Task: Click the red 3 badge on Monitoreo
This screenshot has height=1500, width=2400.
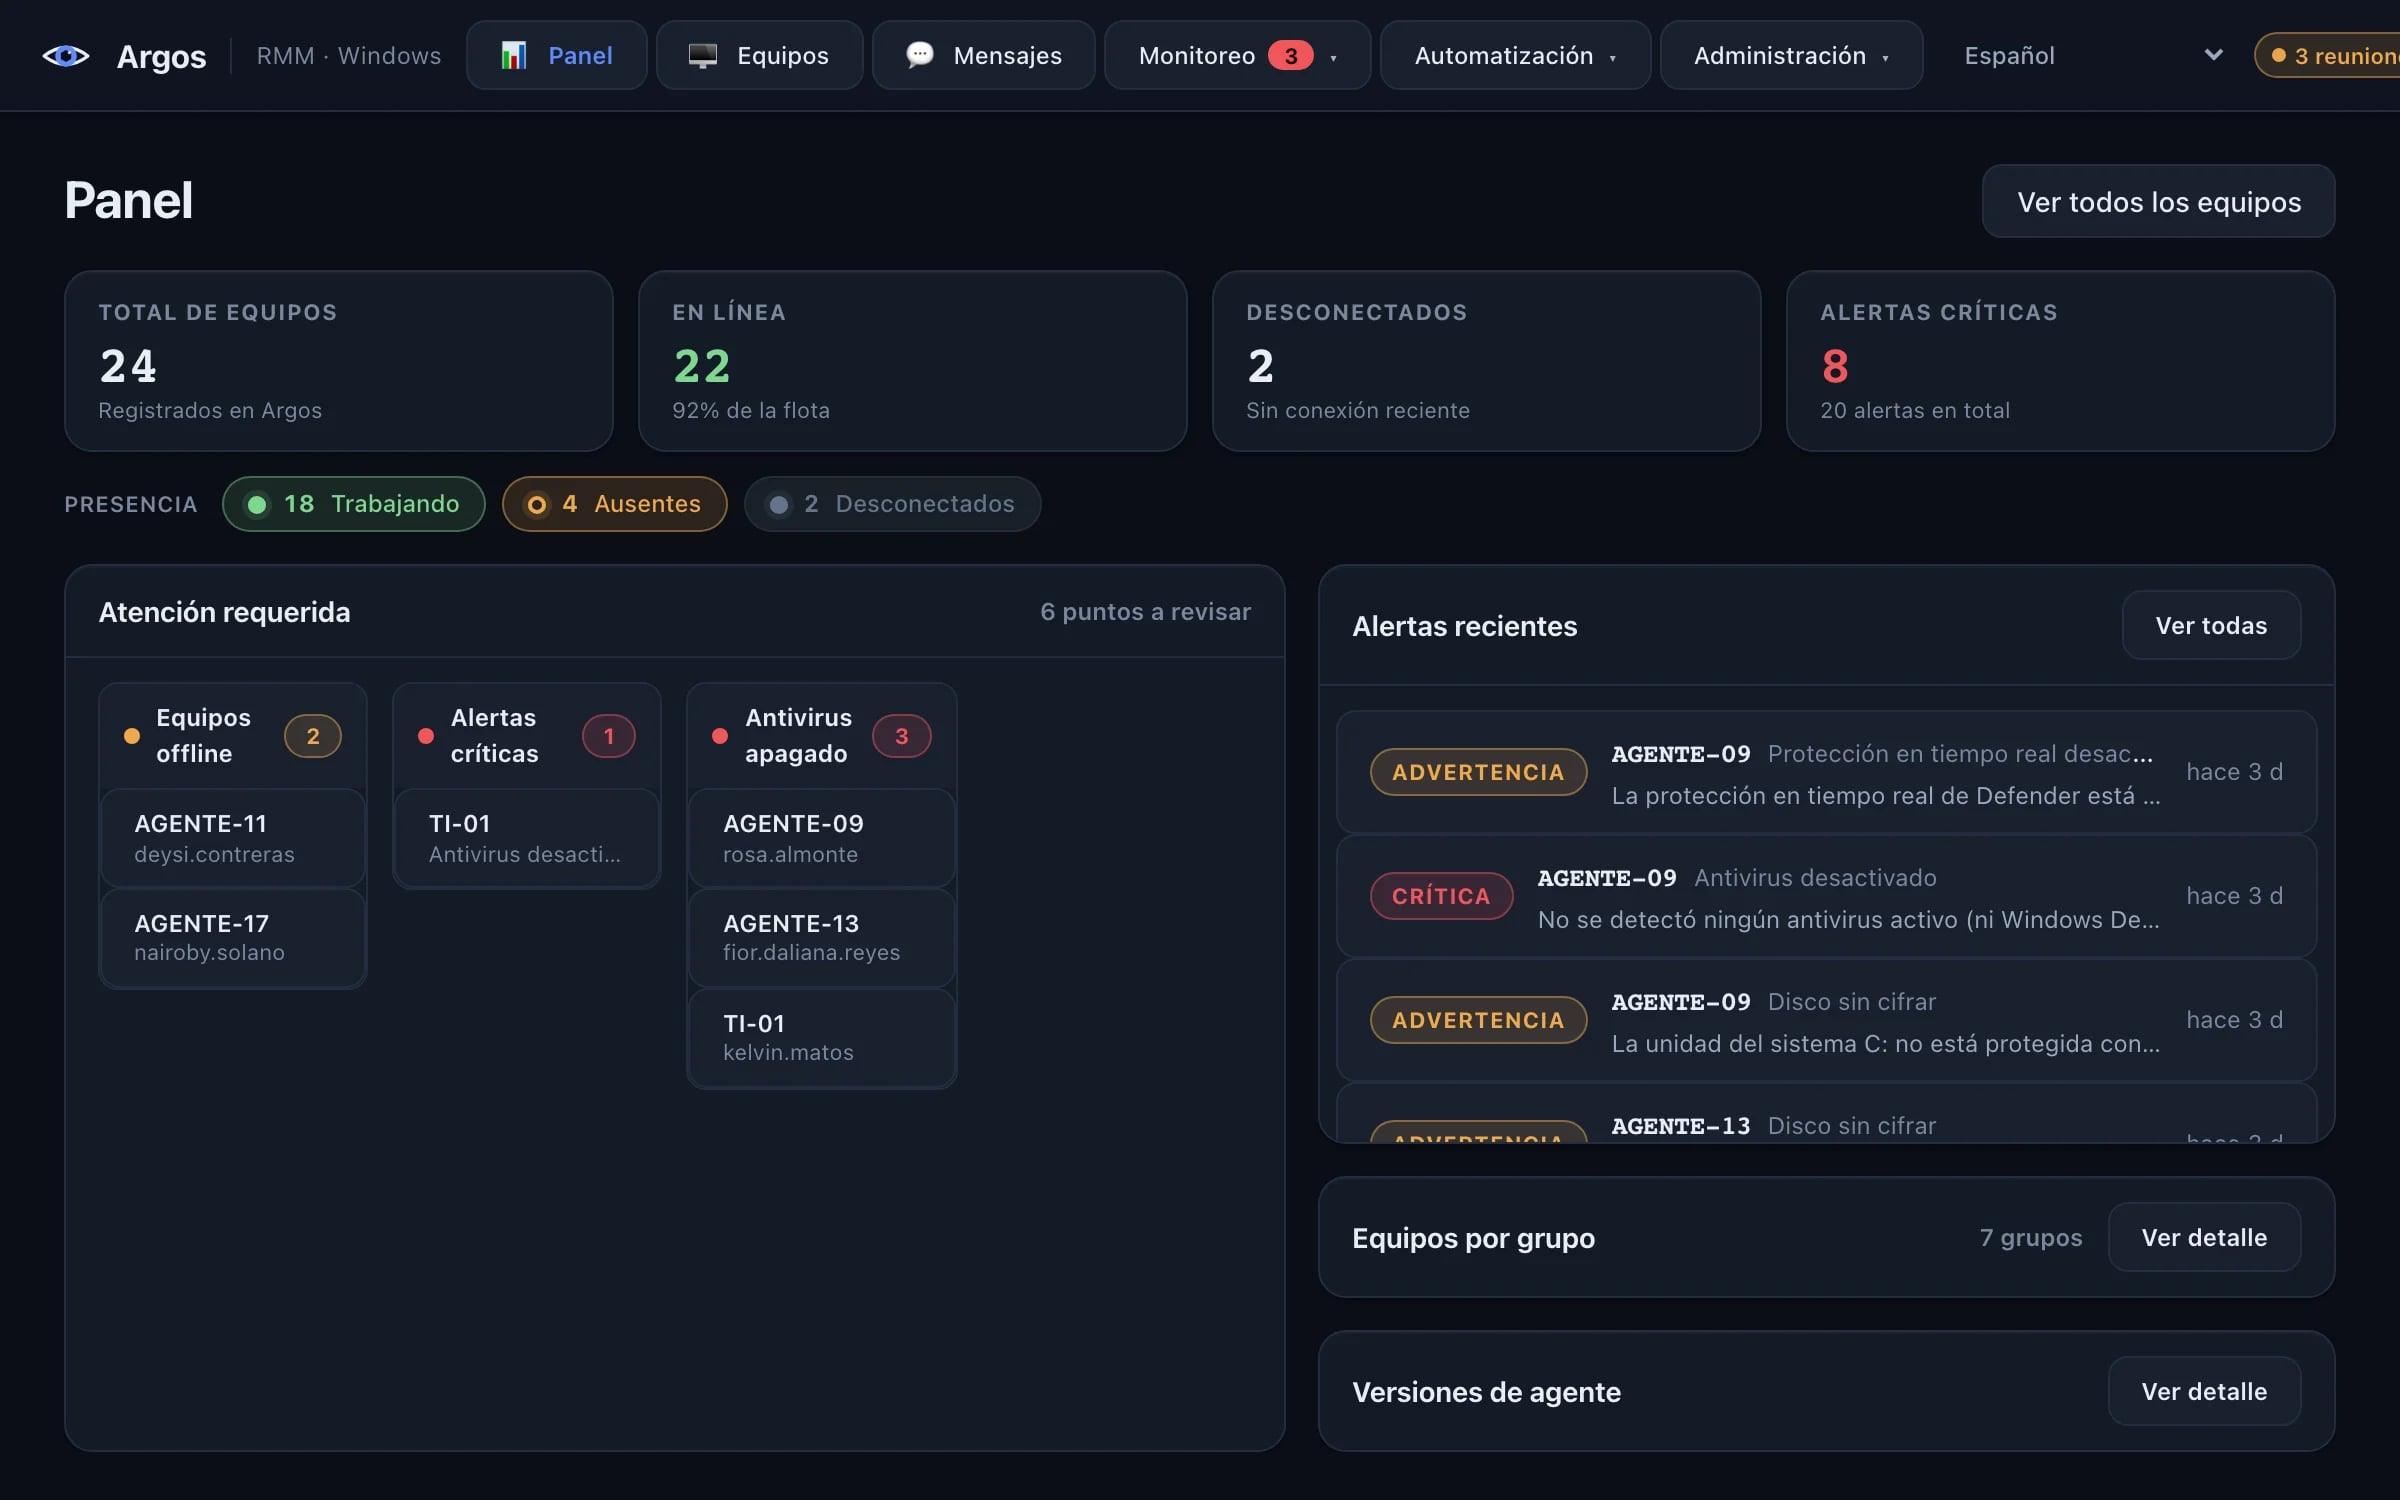Action: tap(1290, 56)
